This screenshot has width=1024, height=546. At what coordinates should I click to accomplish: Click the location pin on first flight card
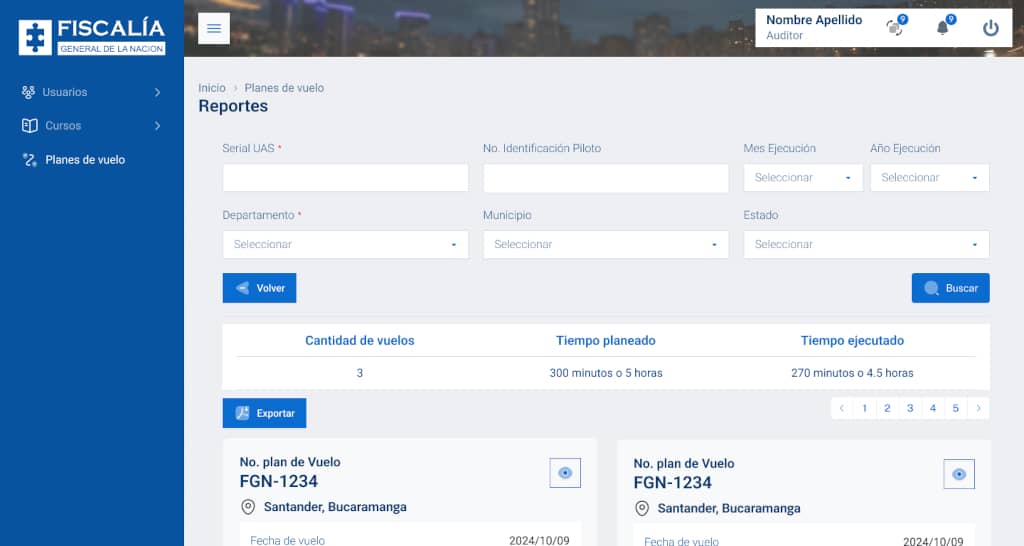(x=249, y=507)
